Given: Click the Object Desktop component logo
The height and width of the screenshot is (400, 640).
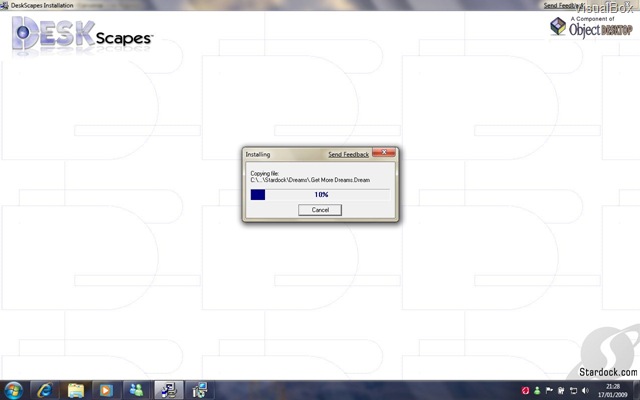Looking at the screenshot, I should coord(591,27).
